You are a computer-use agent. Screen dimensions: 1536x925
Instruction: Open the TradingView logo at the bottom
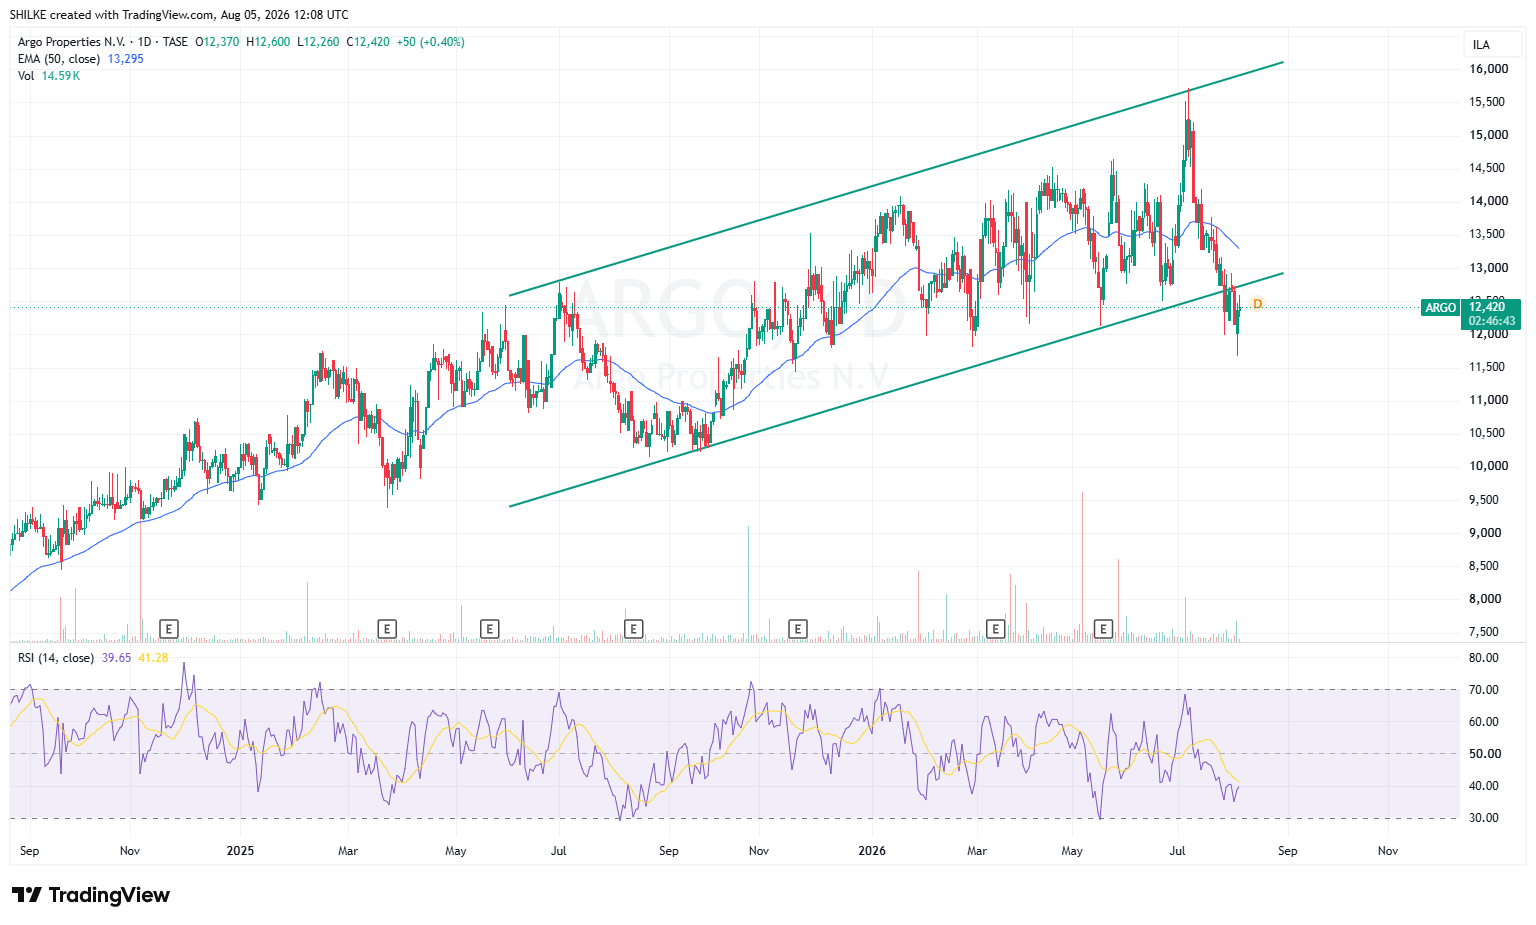pos(91,895)
